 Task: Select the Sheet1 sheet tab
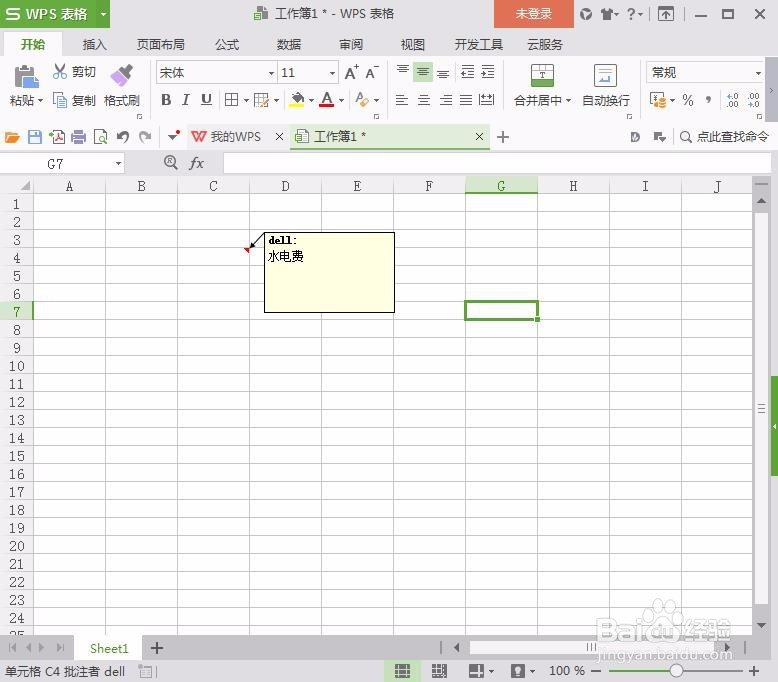click(x=109, y=648)
